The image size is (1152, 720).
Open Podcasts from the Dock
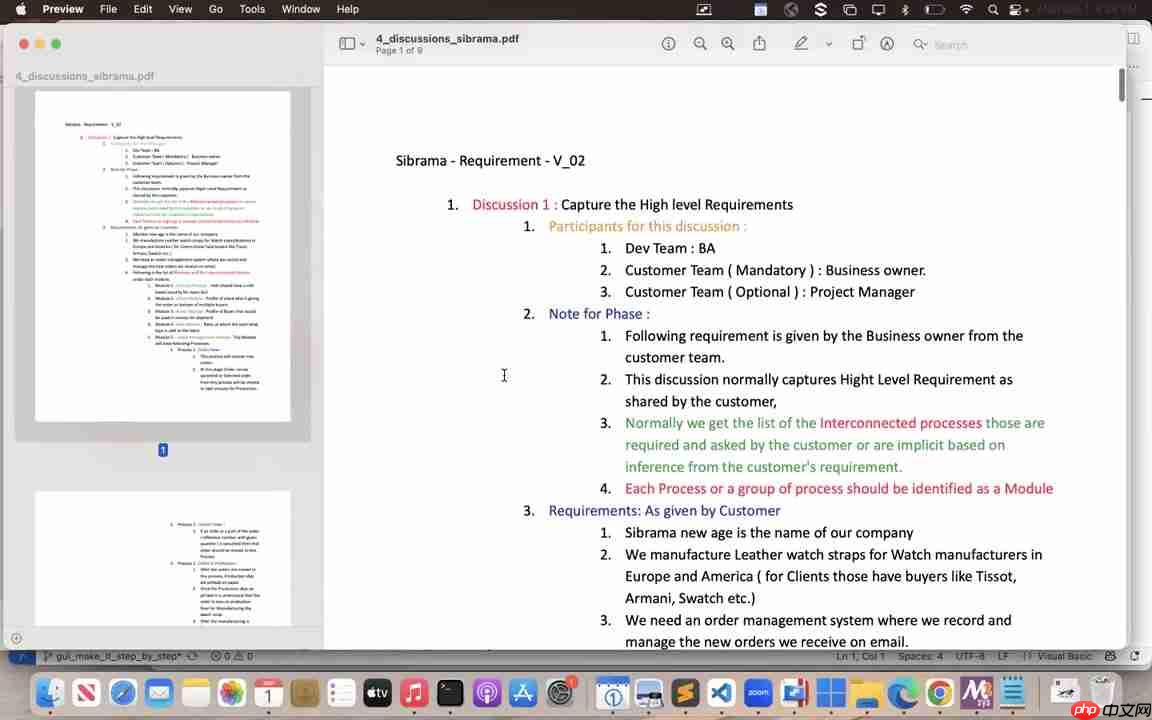pyautogui.click(x=486, y=693)
